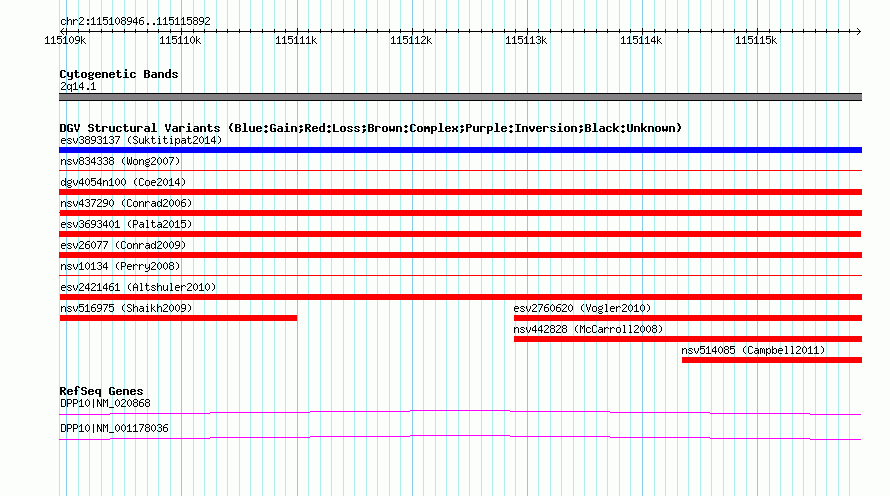Click the 115115k ruler tick label
Image resolution: width=890 pixels, height=496 pixels.
[x=756, y=40]
